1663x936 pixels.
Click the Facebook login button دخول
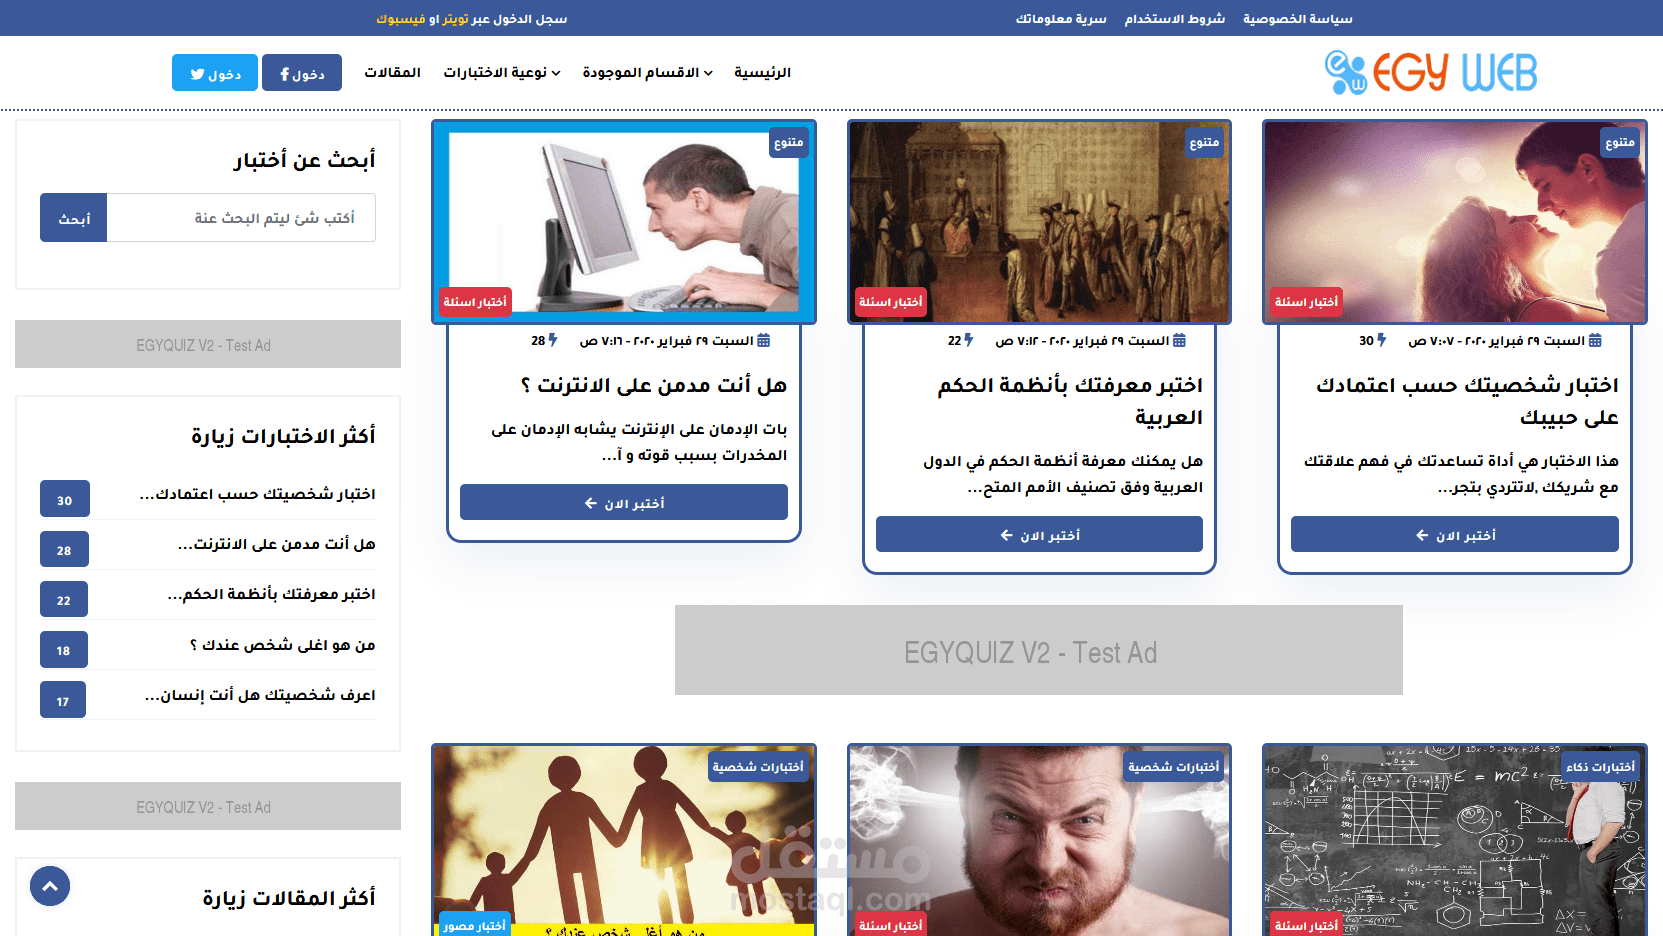302,73
